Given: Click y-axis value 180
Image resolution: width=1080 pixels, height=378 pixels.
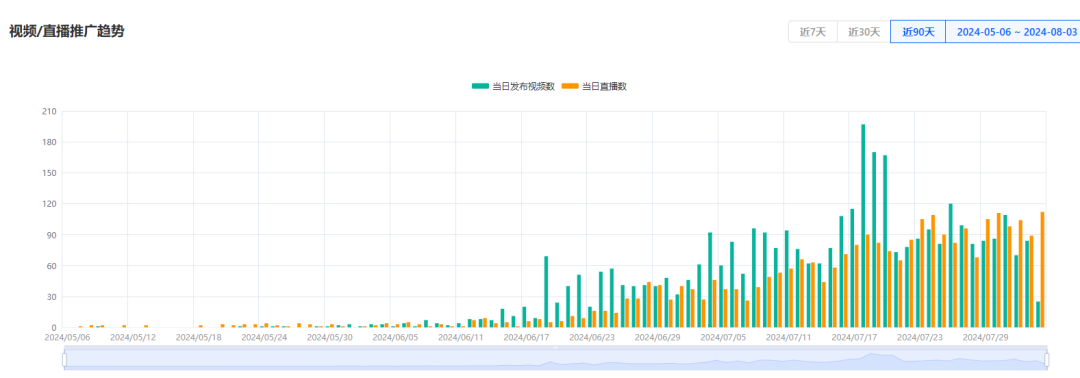Looking at the screenshot, I should 50,142.
